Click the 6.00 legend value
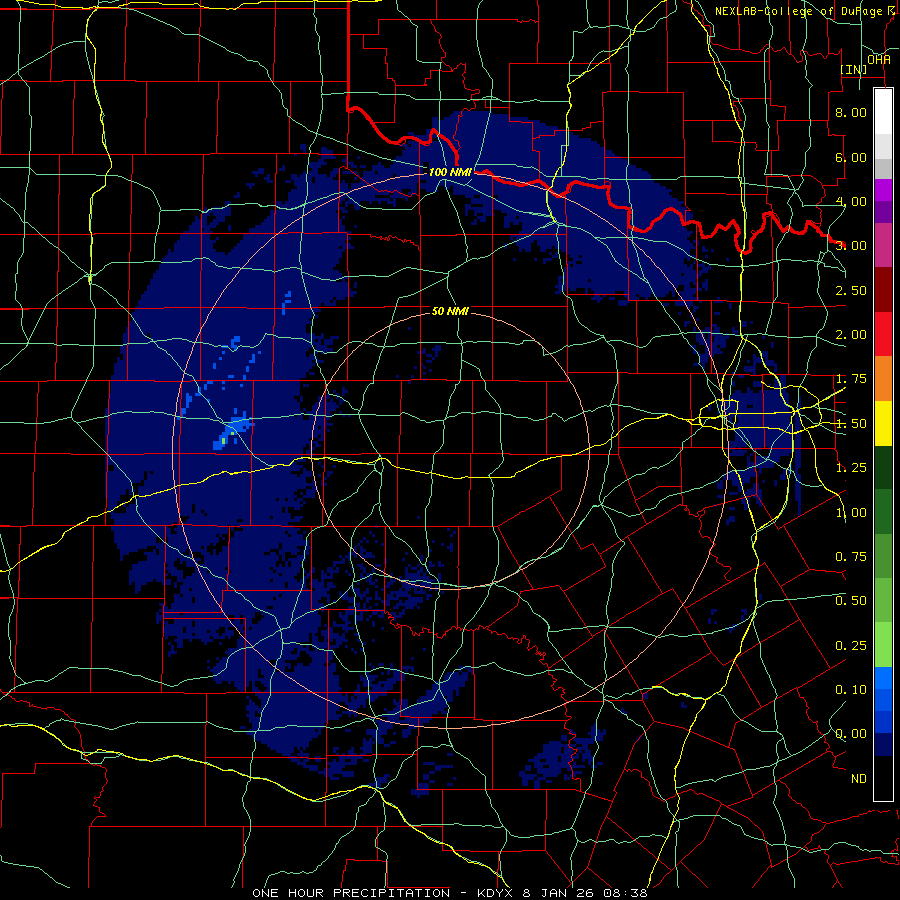This screenshot has width=900, height=900. point(851,157)
